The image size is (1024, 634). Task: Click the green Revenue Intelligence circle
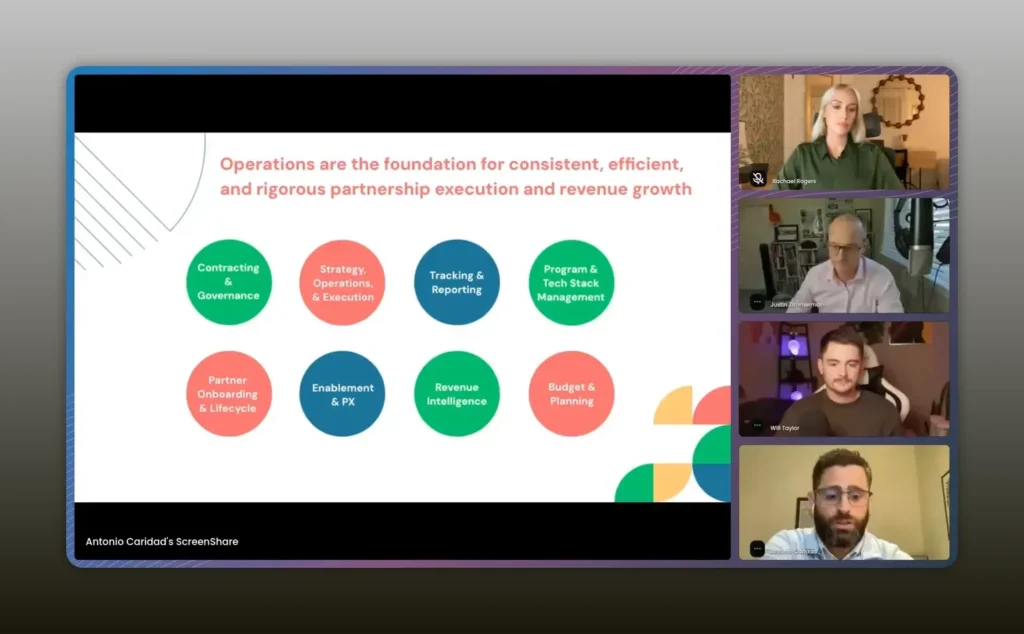click(457, 394)
